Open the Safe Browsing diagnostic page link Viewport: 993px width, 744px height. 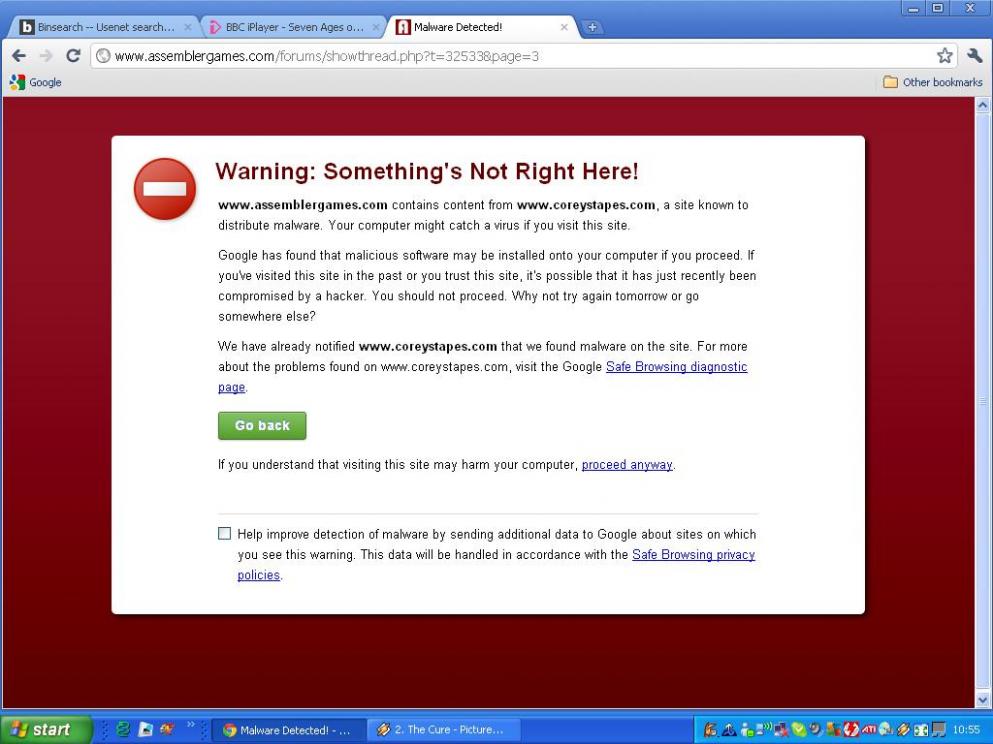(676, 367)
